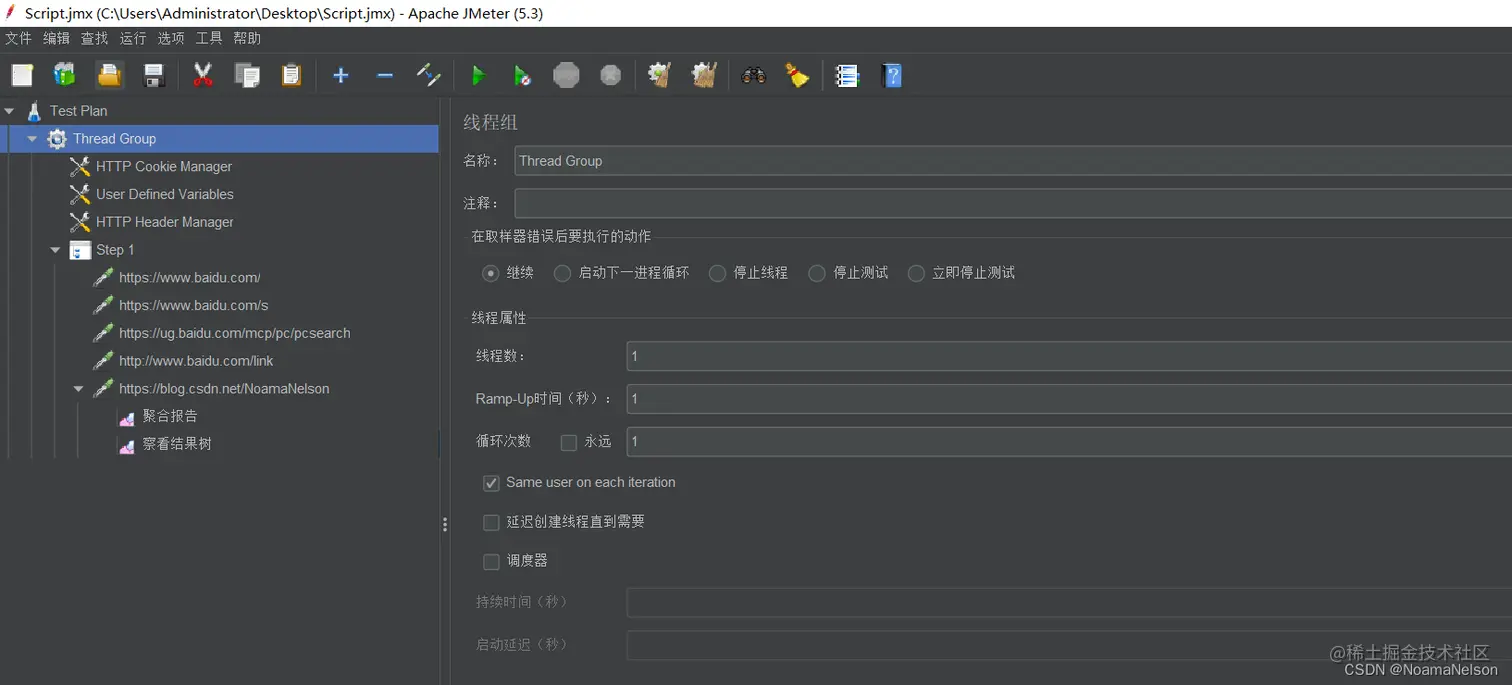Clear all results using the broom icon
The width and height of the screenshot is (1512, 685).
(x=797, y=75)
